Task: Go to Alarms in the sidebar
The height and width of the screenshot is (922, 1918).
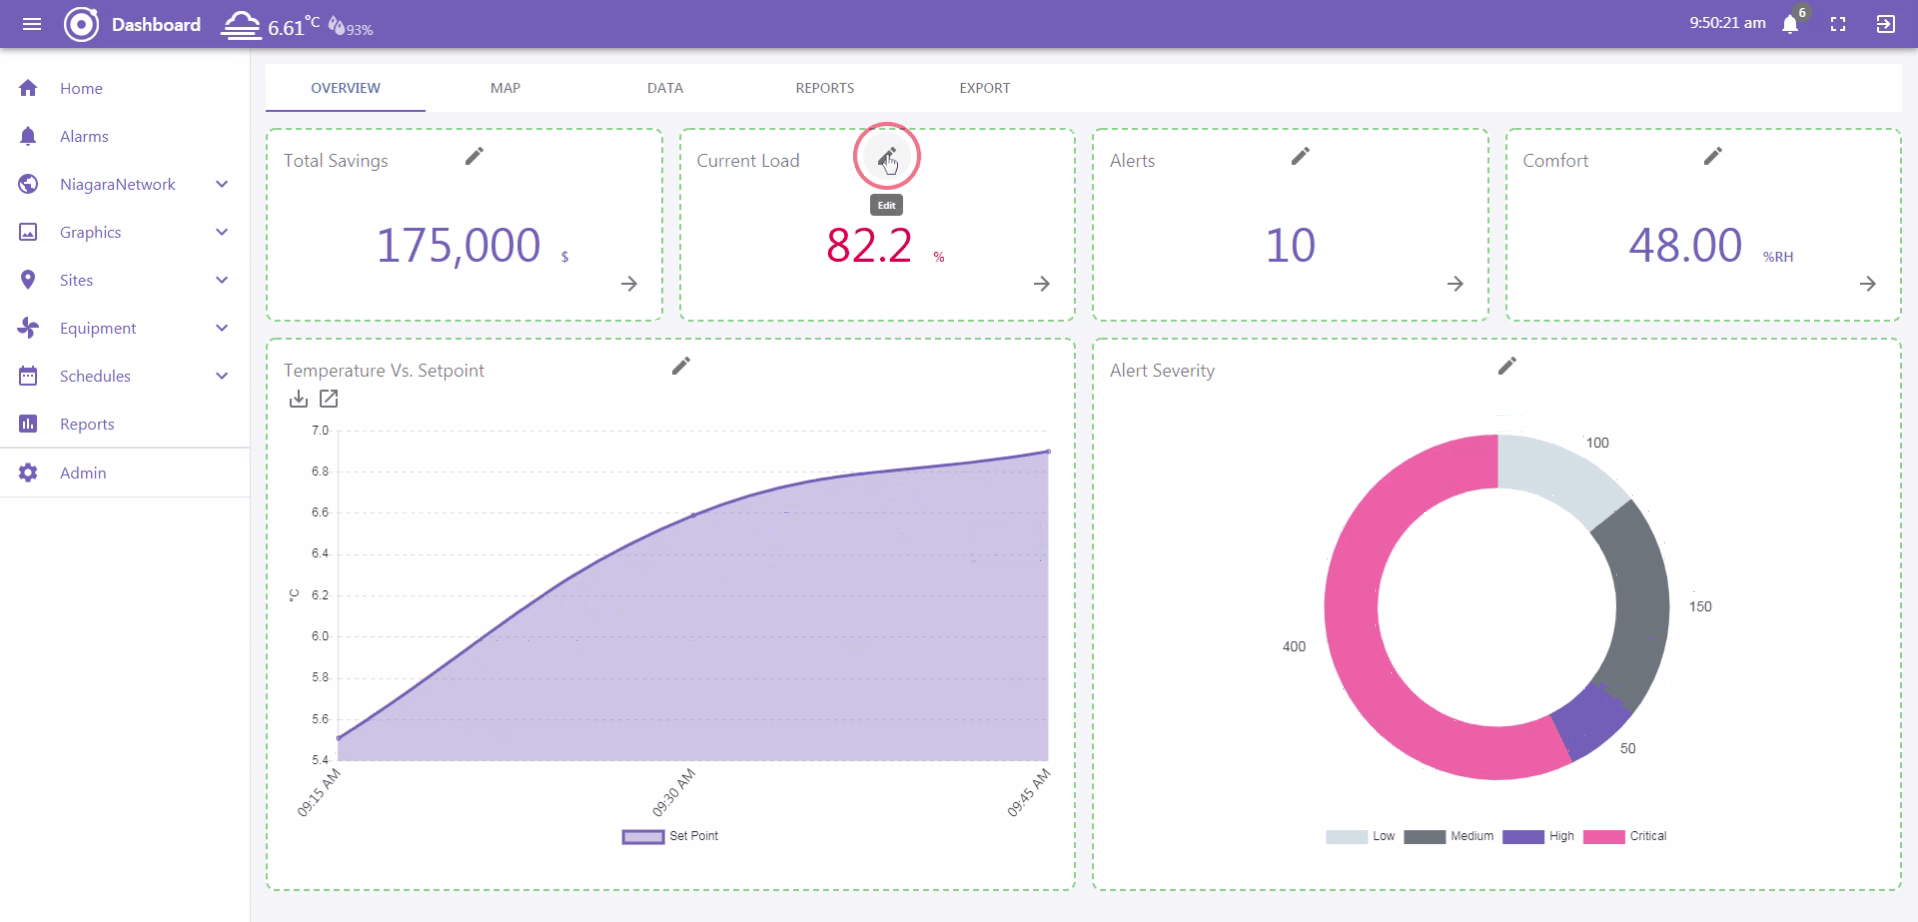Action: coord(84,136)
